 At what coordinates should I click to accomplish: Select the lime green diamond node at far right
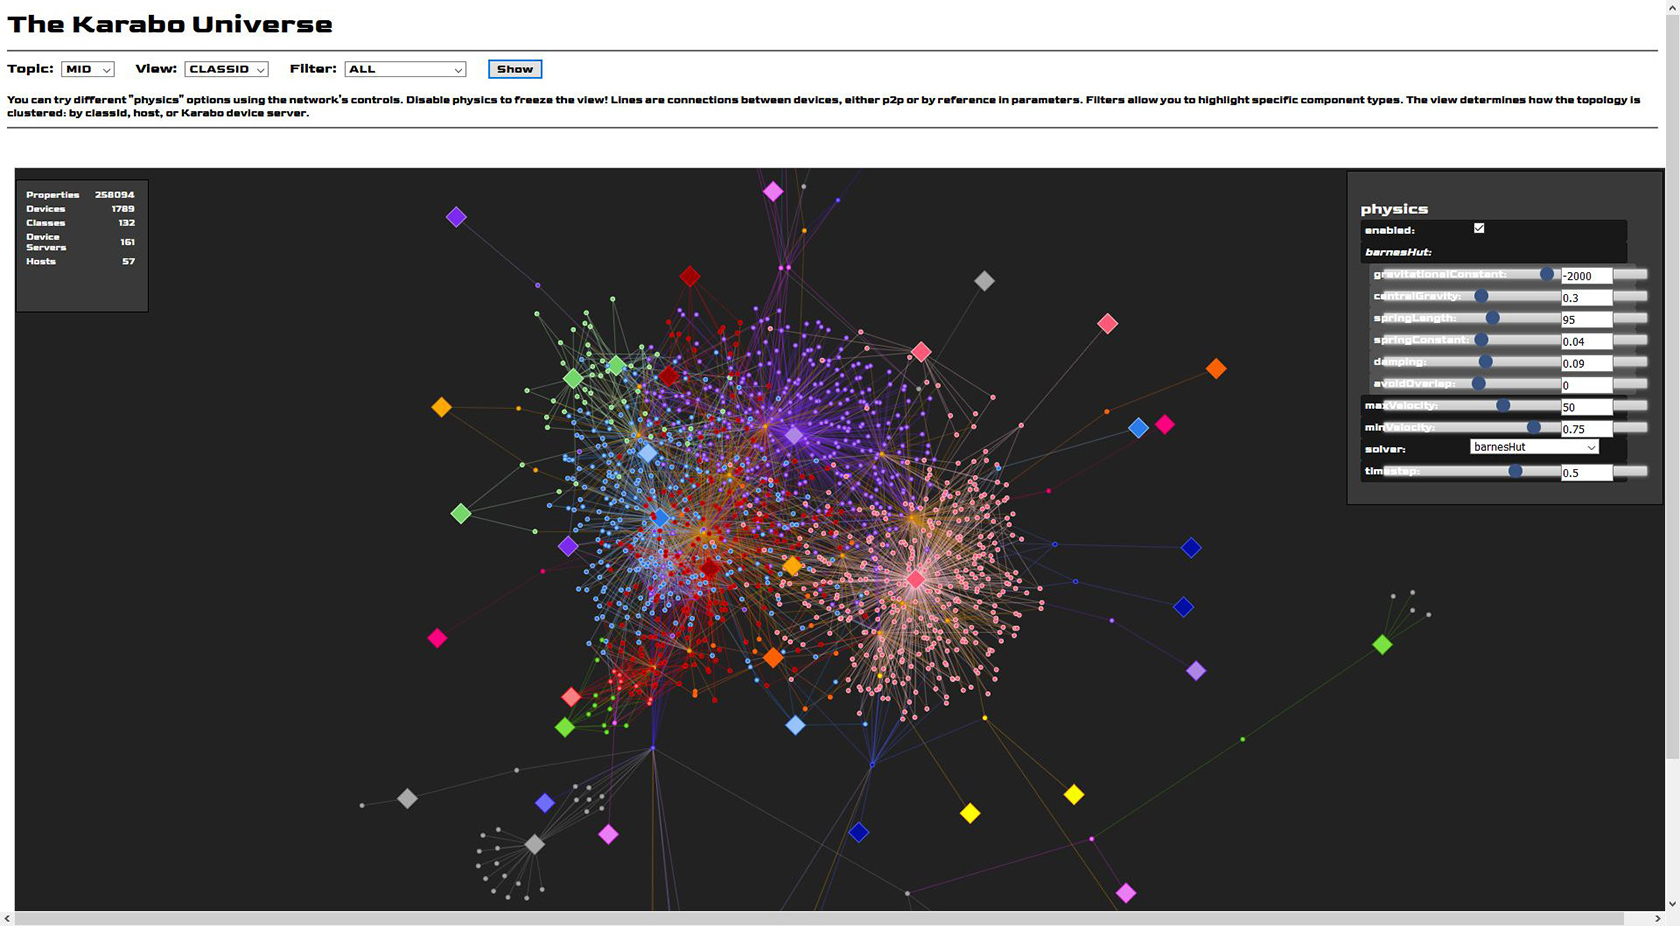[1382, 645]
